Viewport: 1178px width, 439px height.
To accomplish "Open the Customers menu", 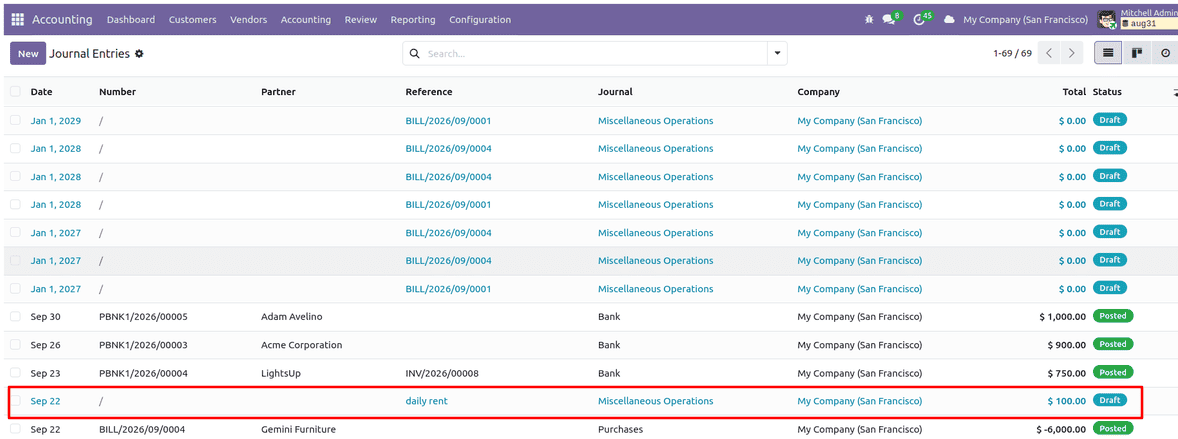I will pos(192,20).
